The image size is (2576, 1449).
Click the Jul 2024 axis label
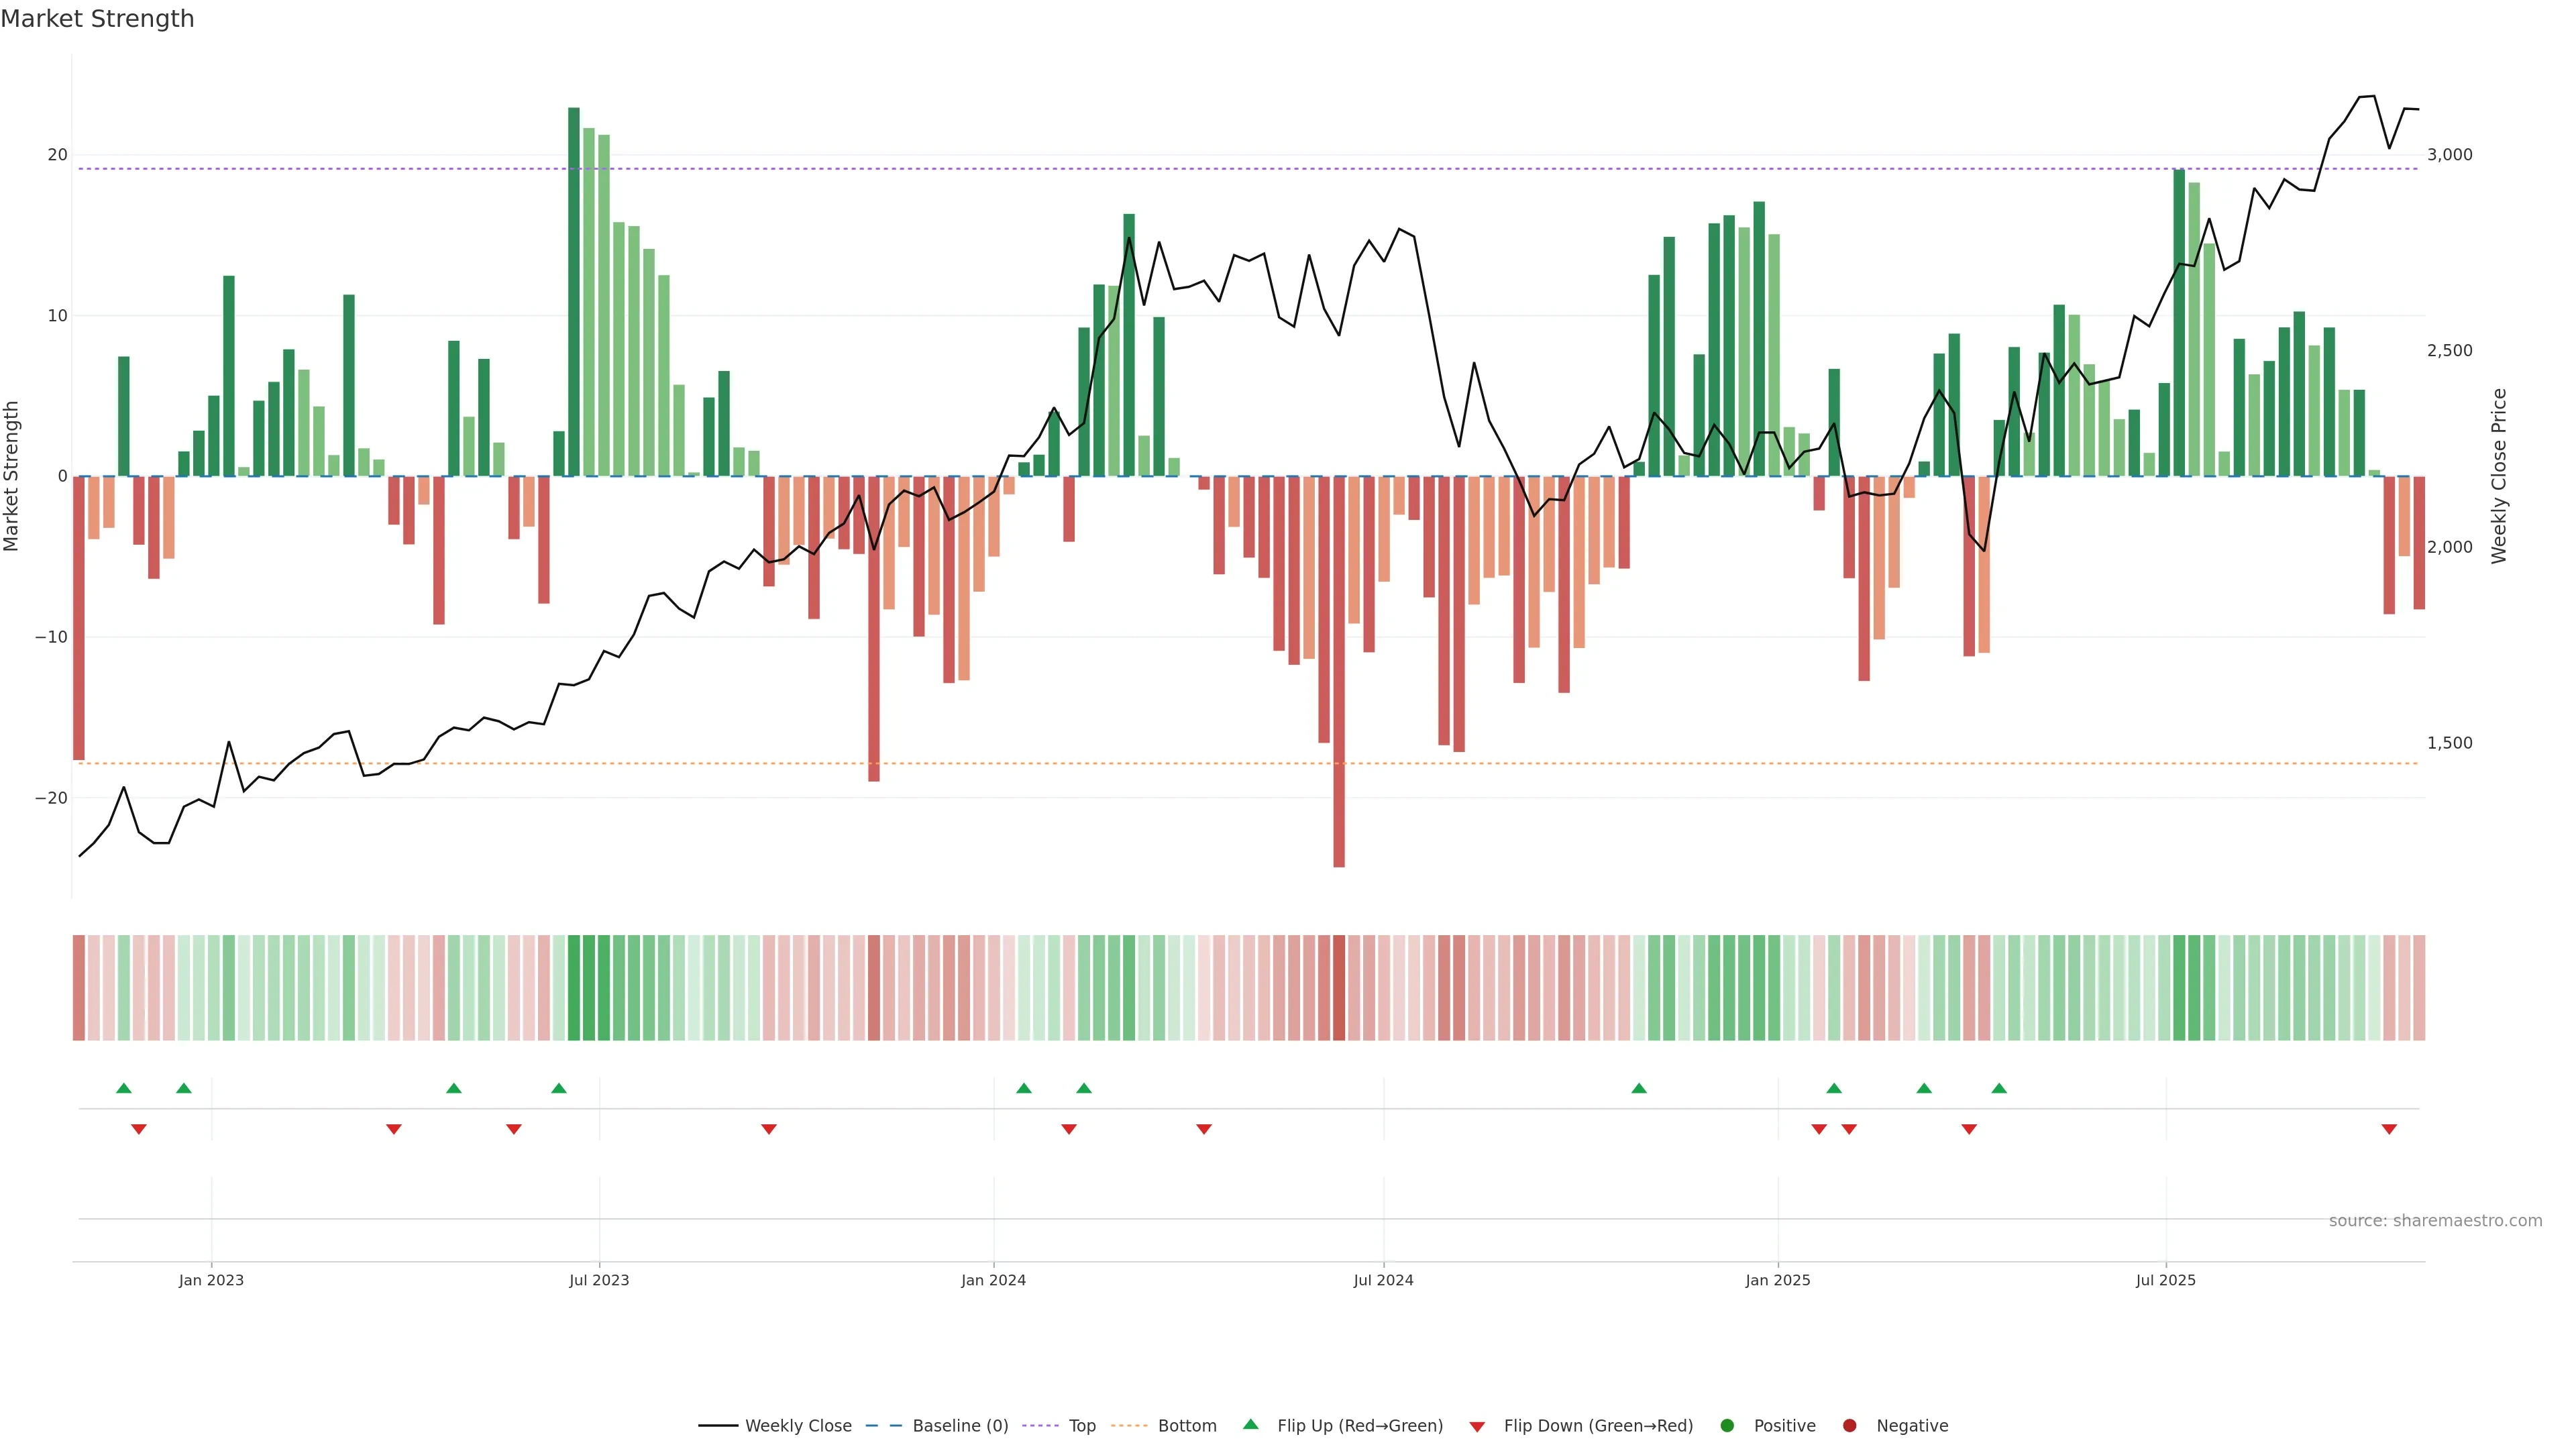click(1383, 1280)
